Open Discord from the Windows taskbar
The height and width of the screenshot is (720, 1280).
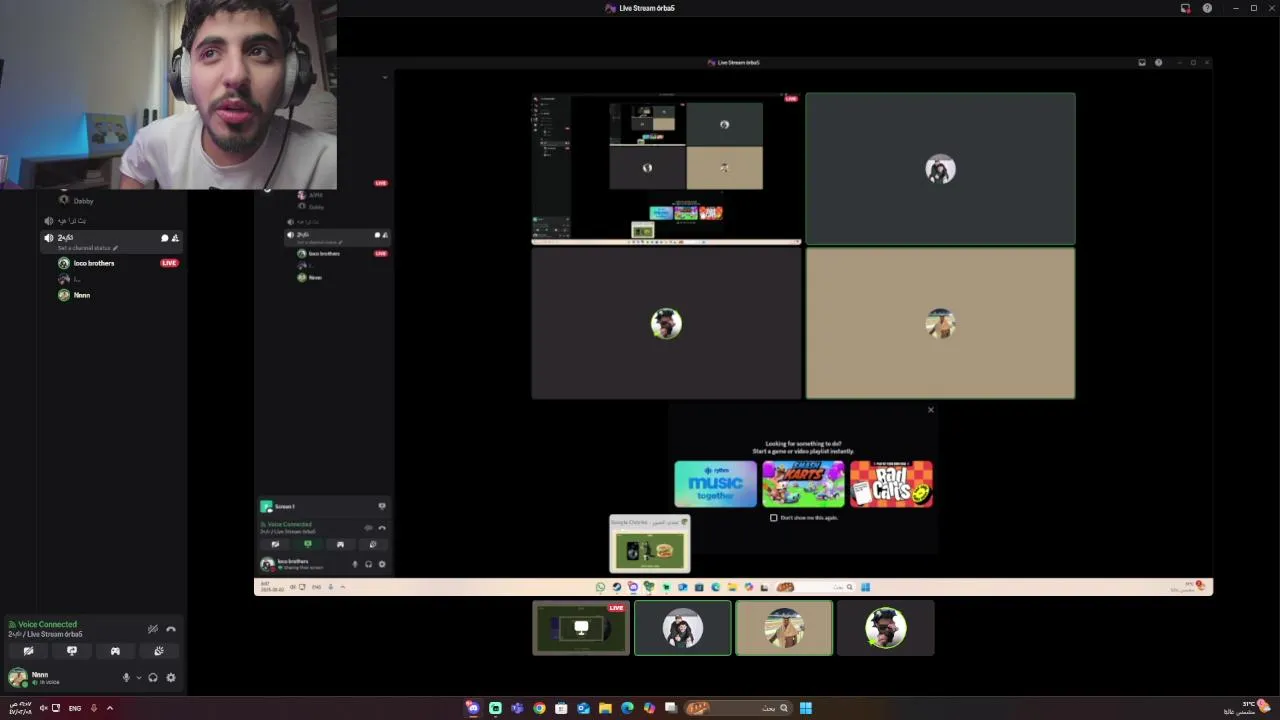click(x=472, y=708)
